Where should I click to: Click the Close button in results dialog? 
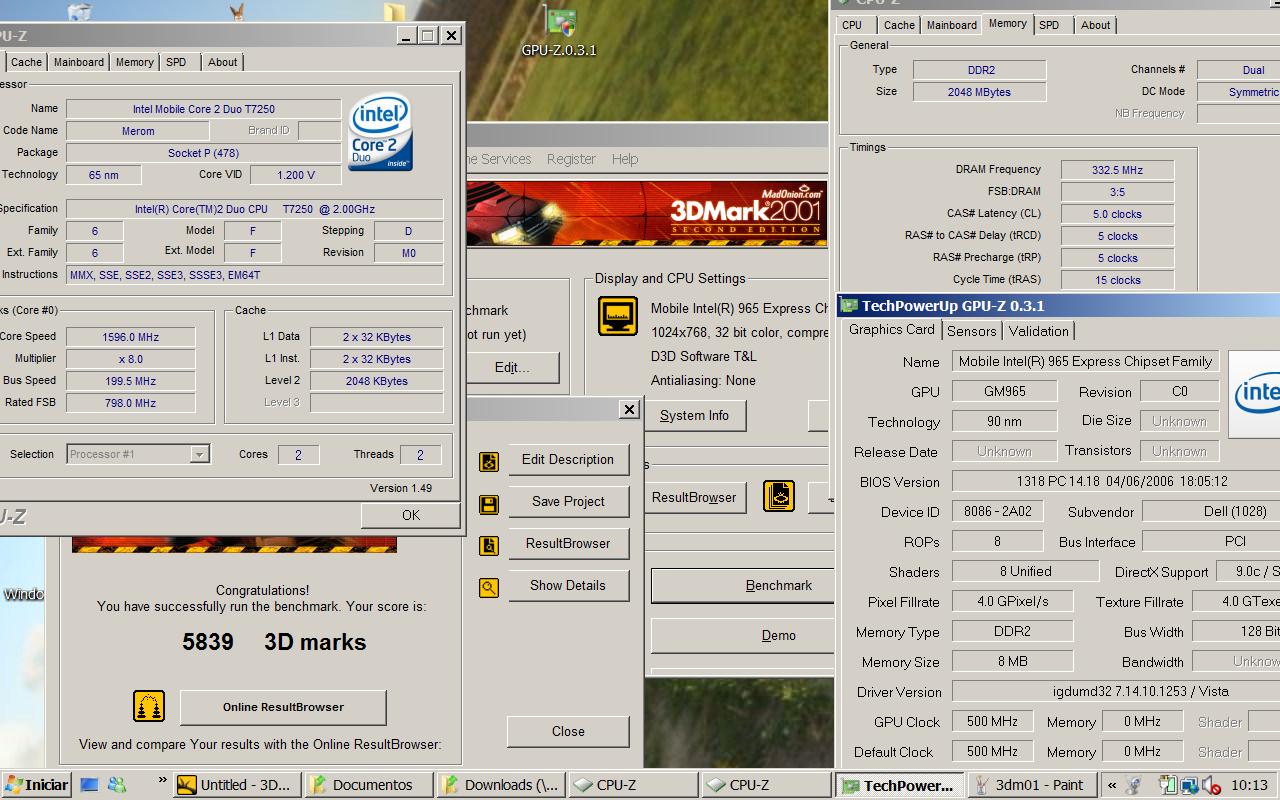click(568, 732)
